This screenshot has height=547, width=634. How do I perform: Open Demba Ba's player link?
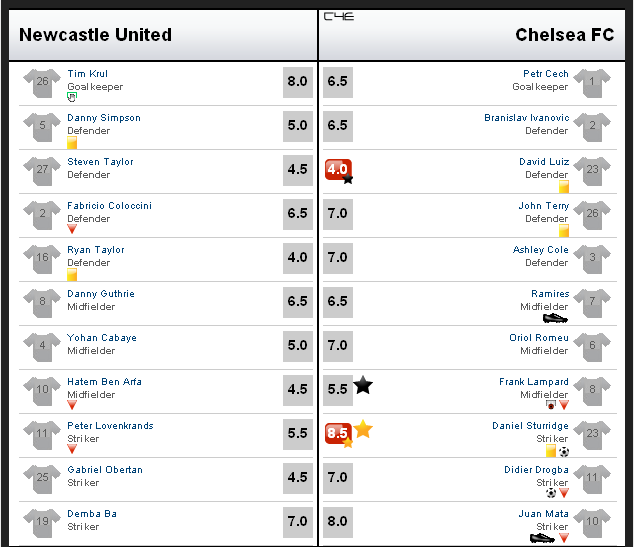click(92, 513)
